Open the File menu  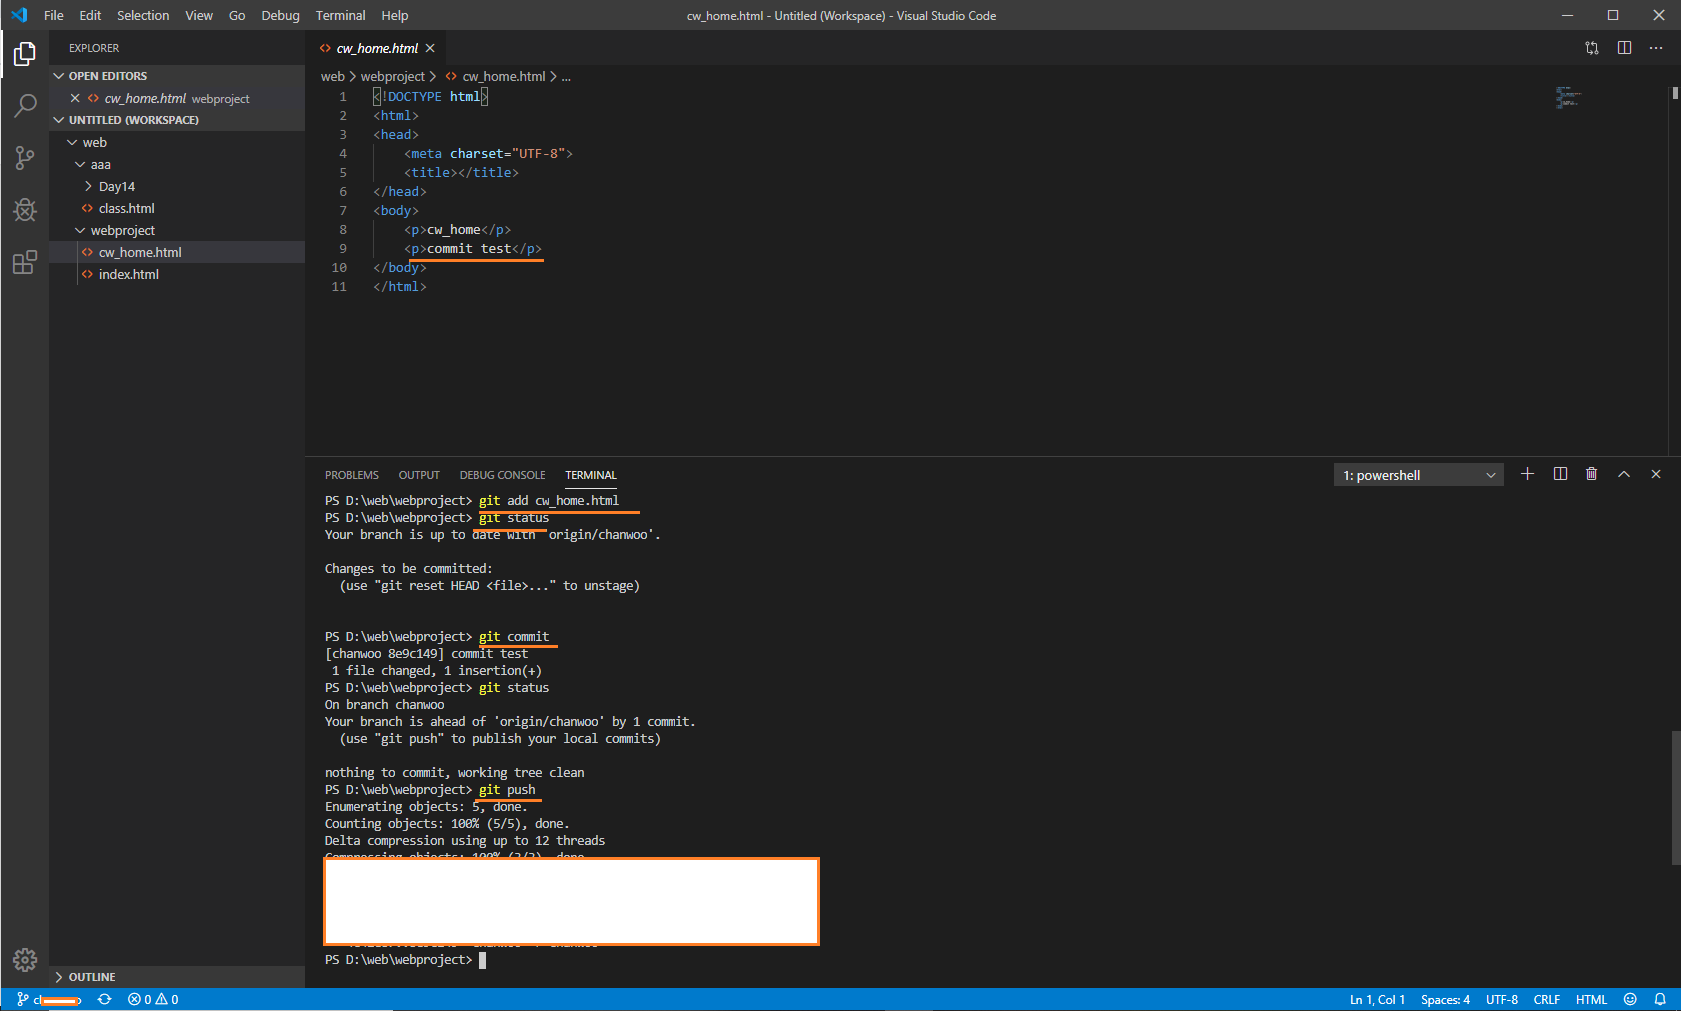[54, 15]
